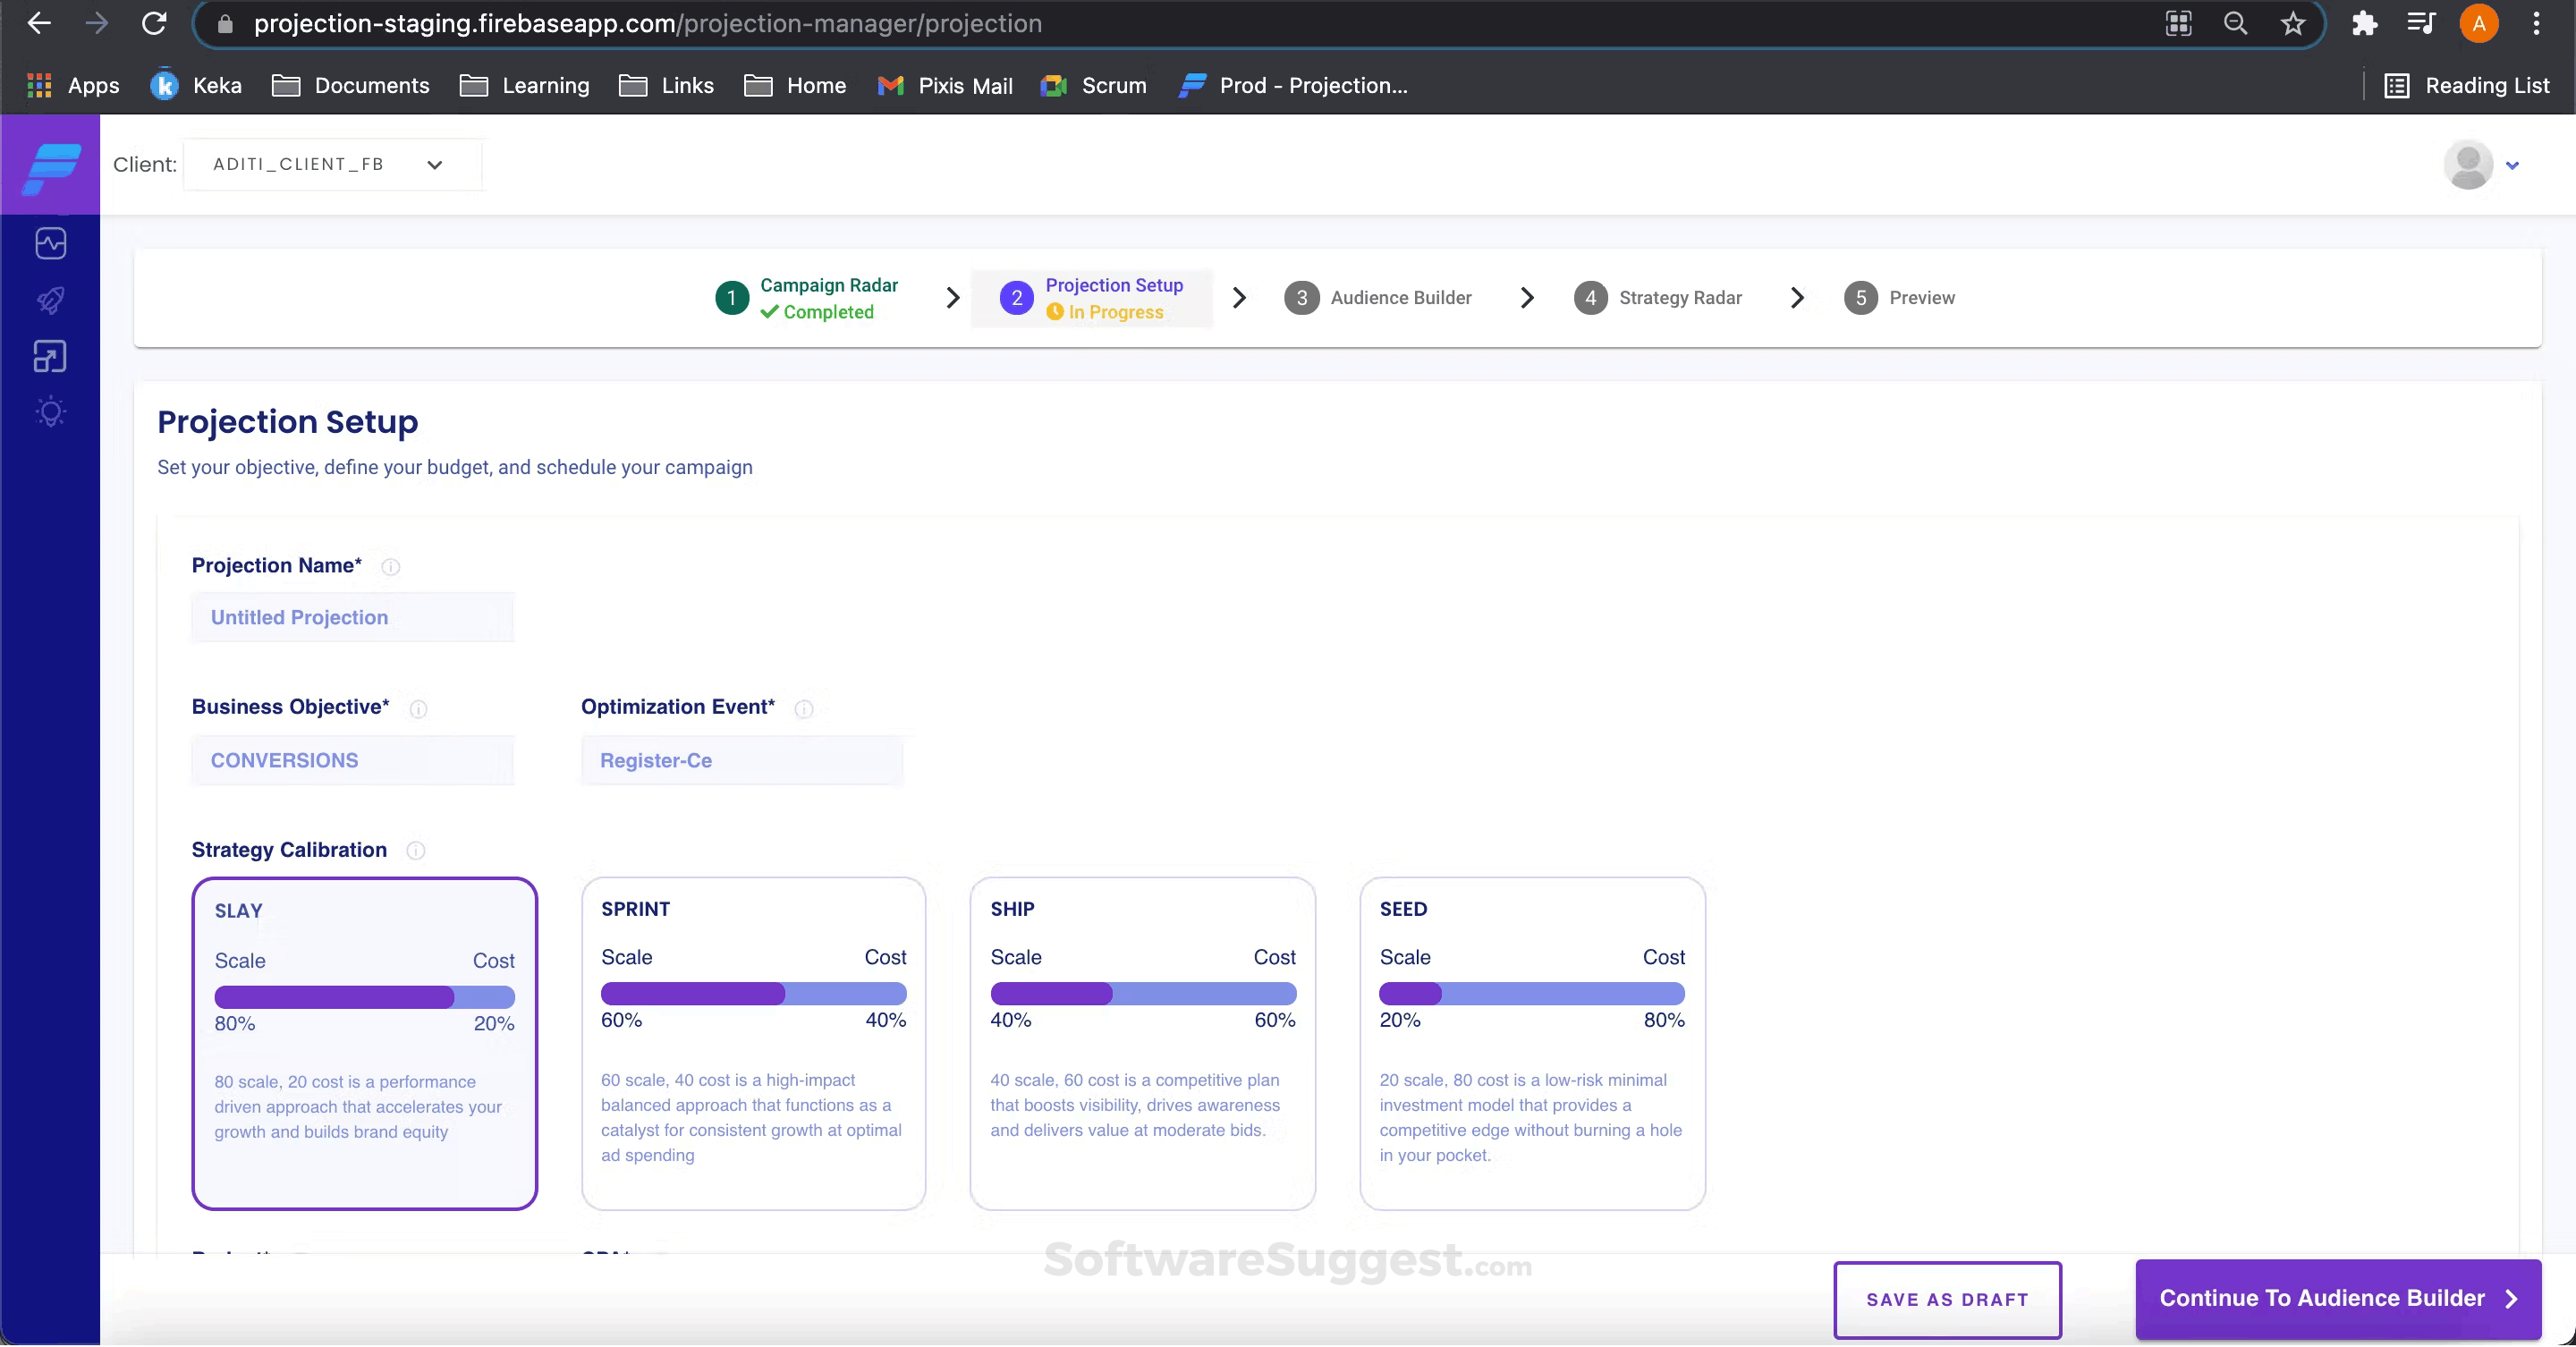The height and width of the screenshot is (1347, 2576).
Task: Click the SLAY scale-cost progress bar
Action: [365, 997]
